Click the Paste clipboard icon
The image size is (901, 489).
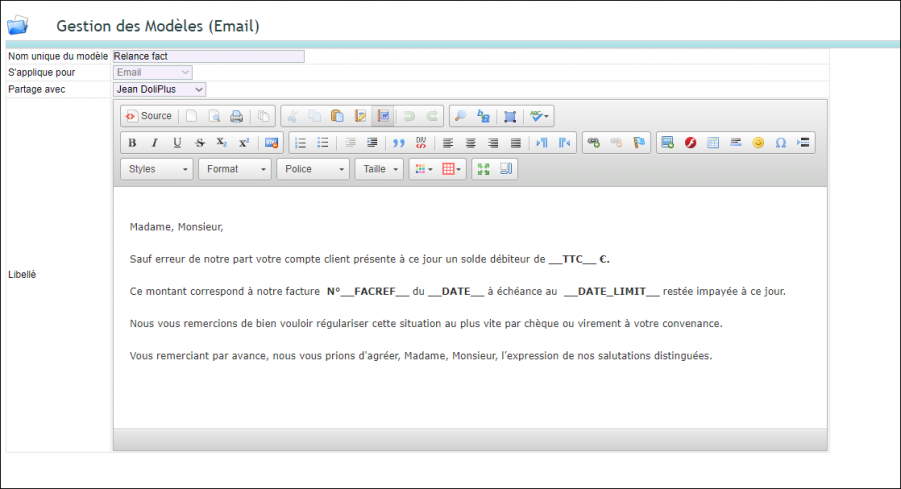pyautogui.click(x=337, y=116)
